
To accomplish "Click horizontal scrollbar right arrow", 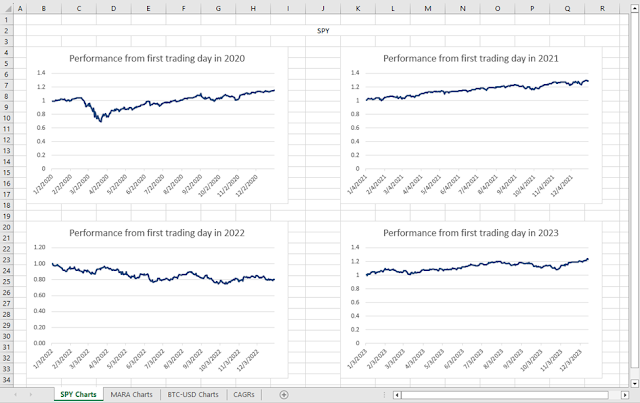I will click(x=624, y=395).
